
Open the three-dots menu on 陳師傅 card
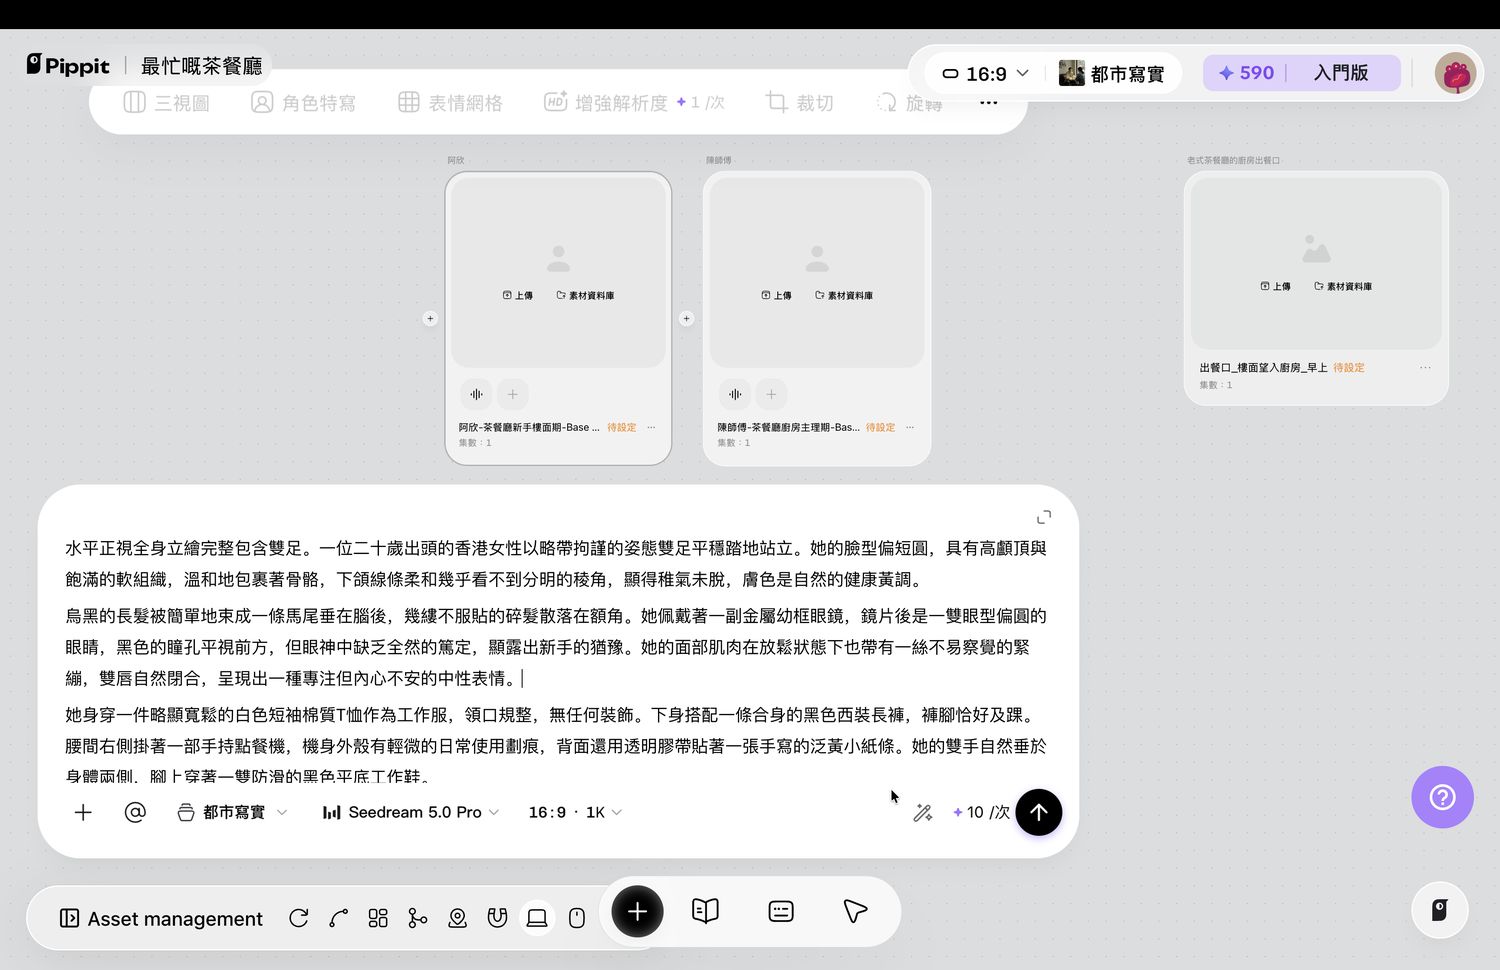[910, 427]
